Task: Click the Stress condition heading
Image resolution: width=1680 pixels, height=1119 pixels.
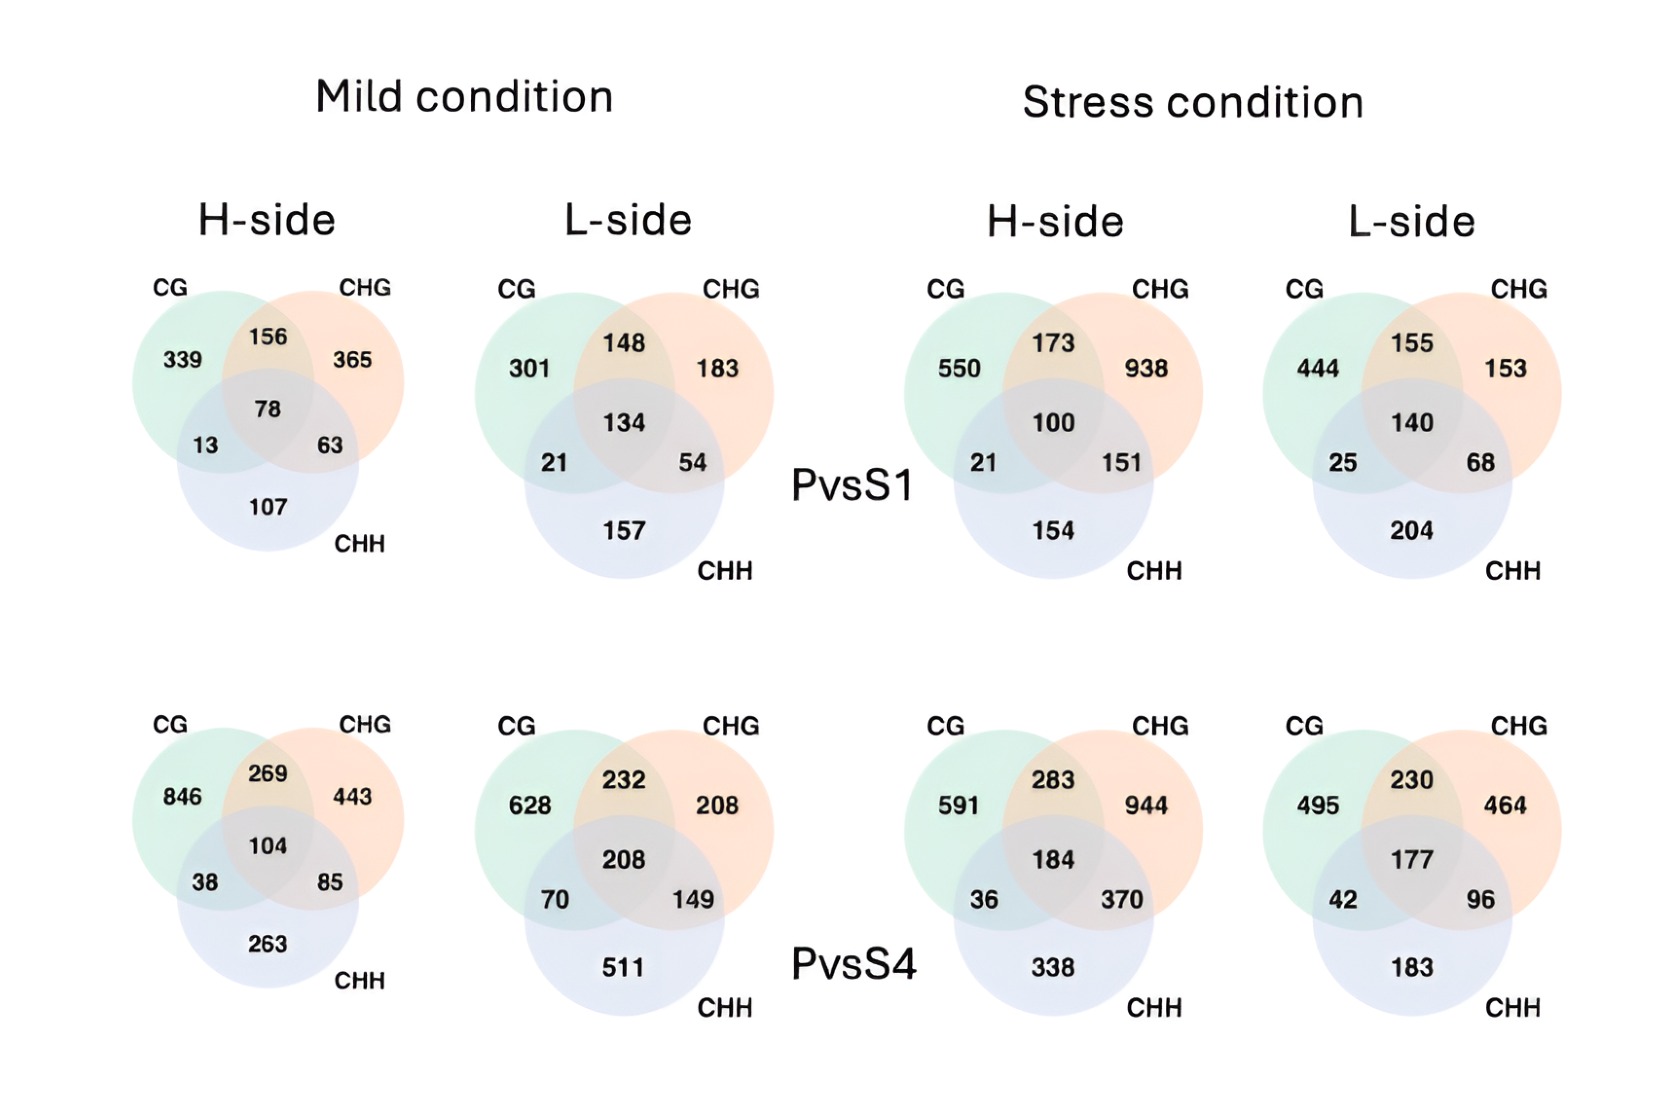Action: tap(1193, 102)
